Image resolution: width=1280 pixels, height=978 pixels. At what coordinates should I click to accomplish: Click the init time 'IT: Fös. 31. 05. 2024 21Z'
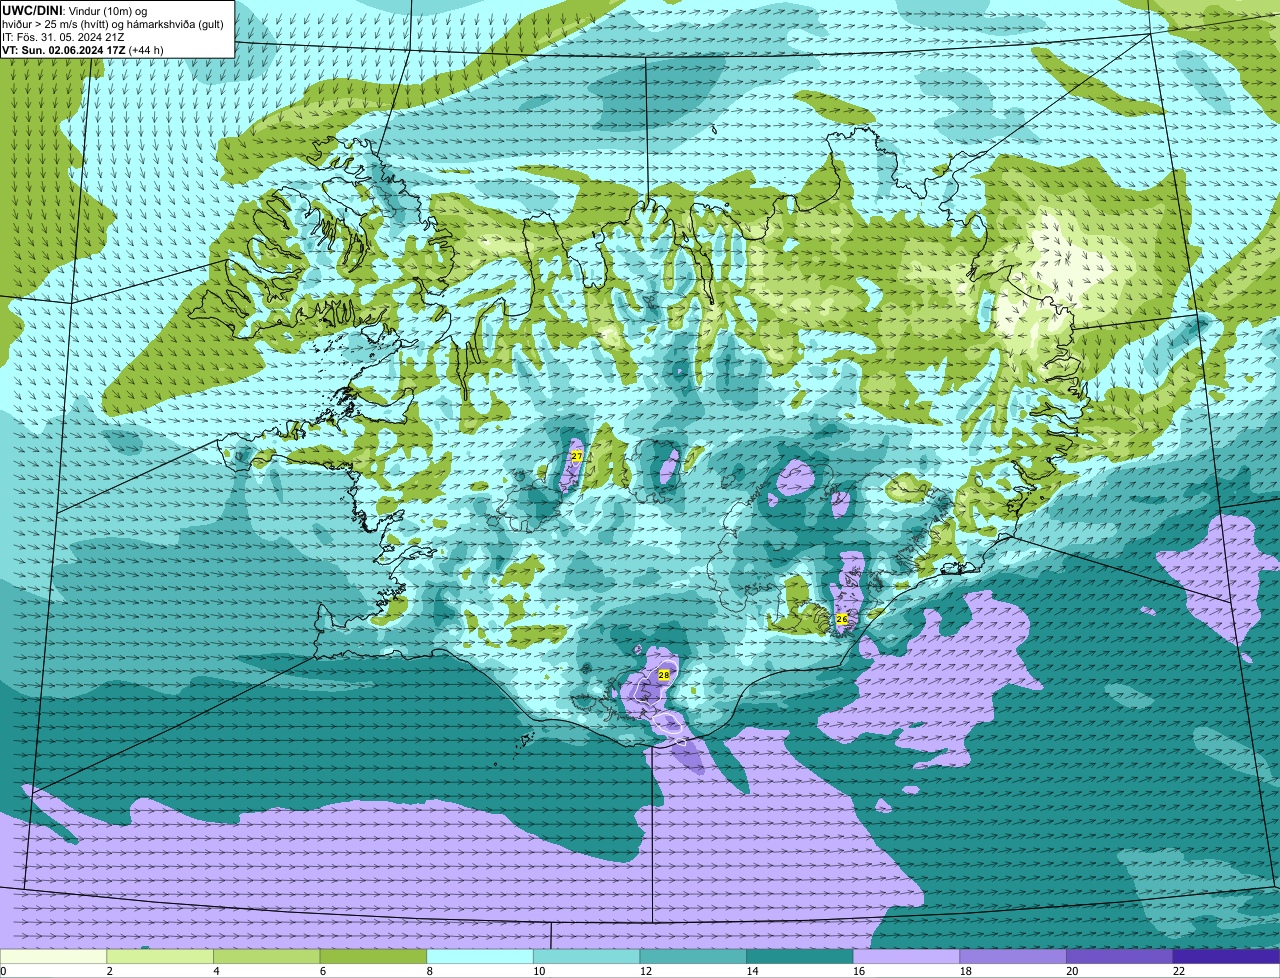coord(65,36)
